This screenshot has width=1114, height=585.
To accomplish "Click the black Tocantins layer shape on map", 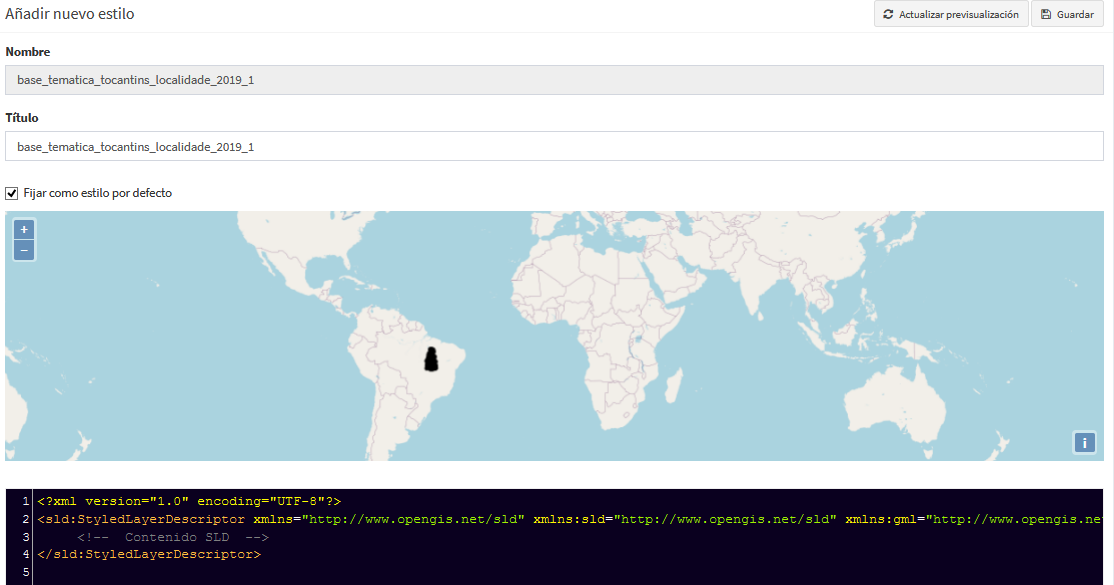I will [431, 359].
